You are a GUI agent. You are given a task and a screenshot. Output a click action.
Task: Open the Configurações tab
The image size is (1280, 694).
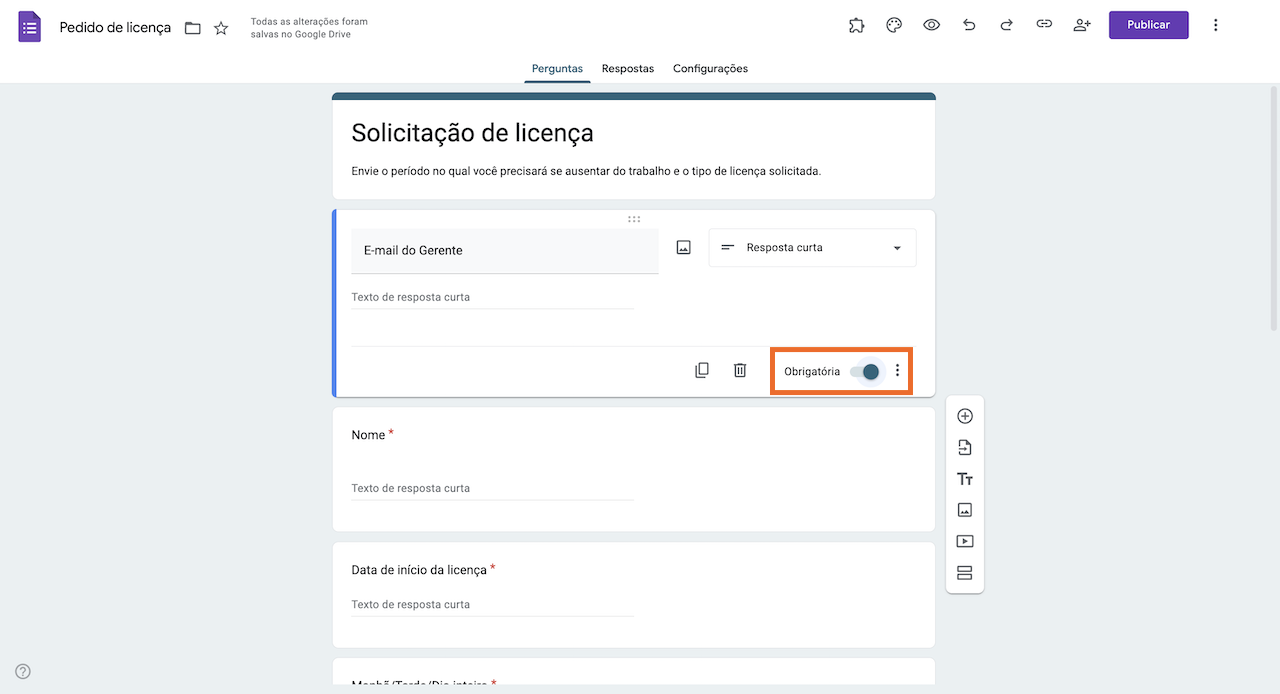[710, 69]
